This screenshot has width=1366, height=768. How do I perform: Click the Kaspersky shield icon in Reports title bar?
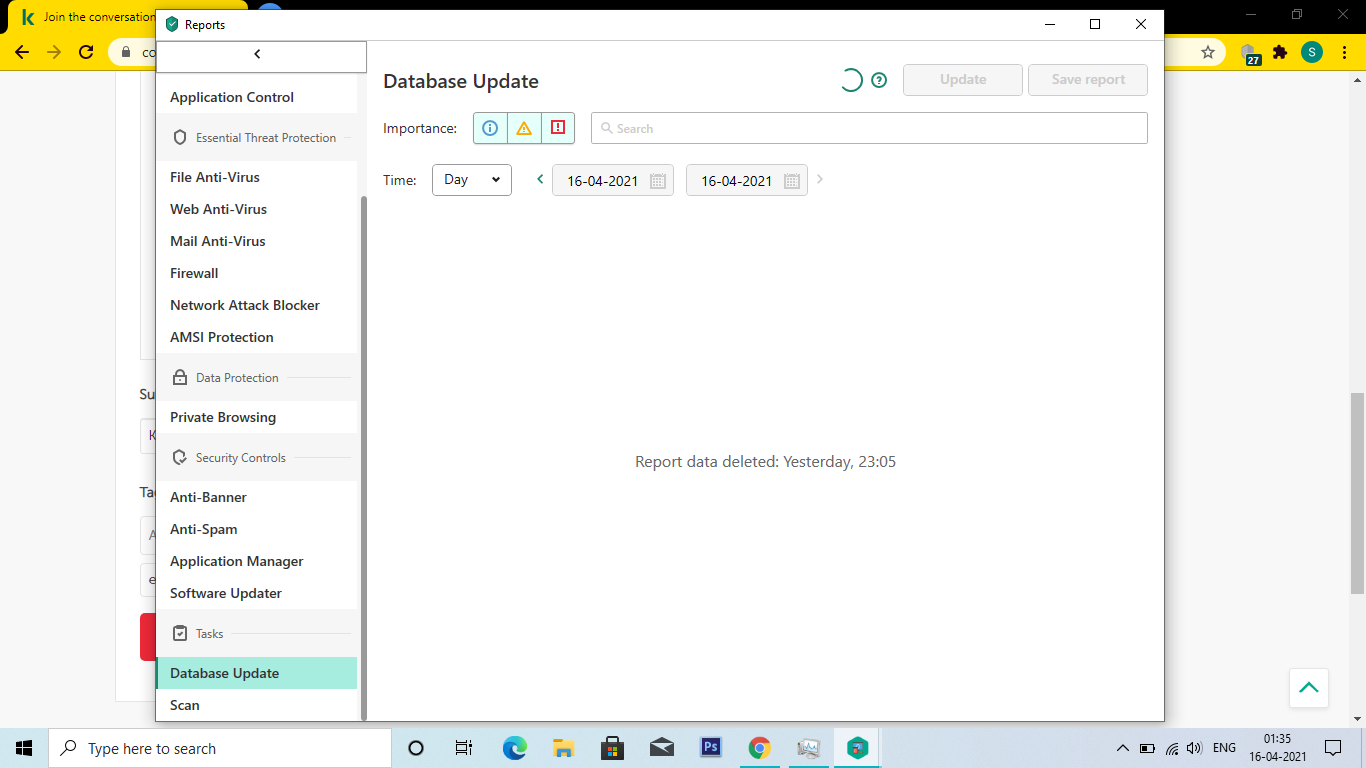click(x=172, y=24)
